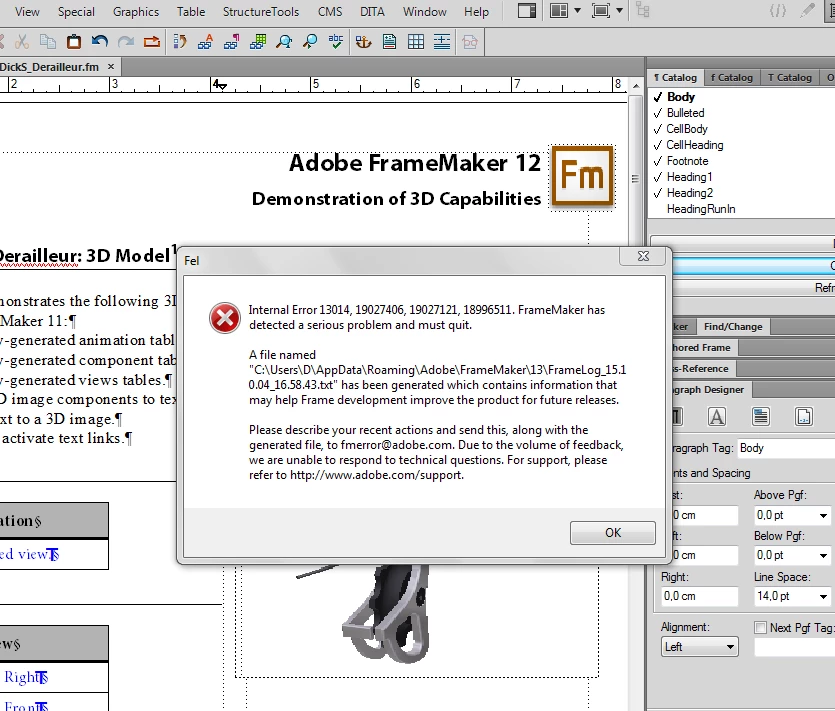Close the DickS_Derailleur.fm document tab
The height and width of the screenshot is (711, 835).
click(111, 67)
